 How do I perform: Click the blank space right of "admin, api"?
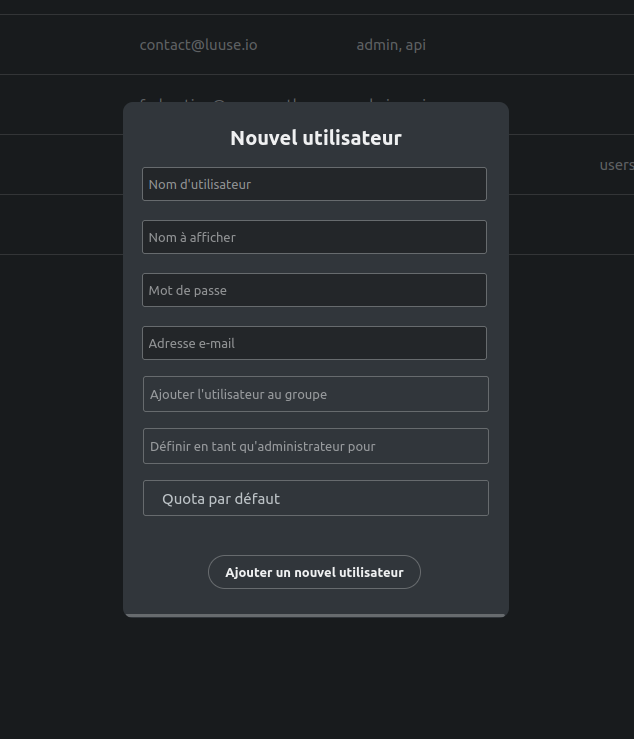coord(530,45)
